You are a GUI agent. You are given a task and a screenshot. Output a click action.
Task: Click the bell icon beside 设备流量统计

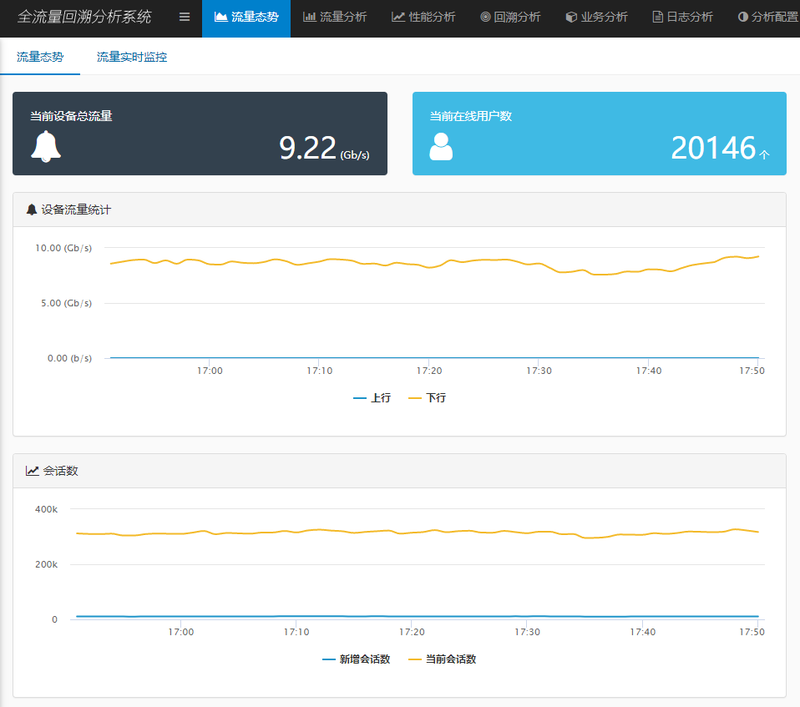click(32, 210)
